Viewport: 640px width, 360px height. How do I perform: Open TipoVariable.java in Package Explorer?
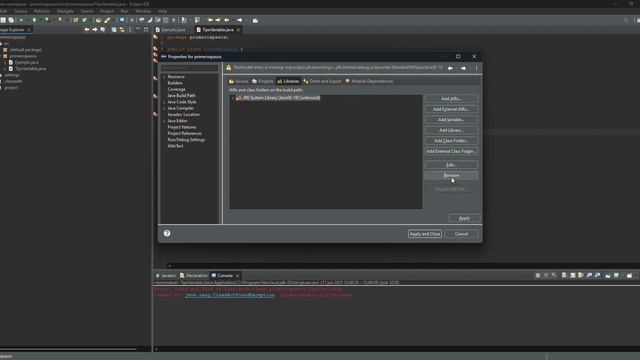click(x=30, y=69)
